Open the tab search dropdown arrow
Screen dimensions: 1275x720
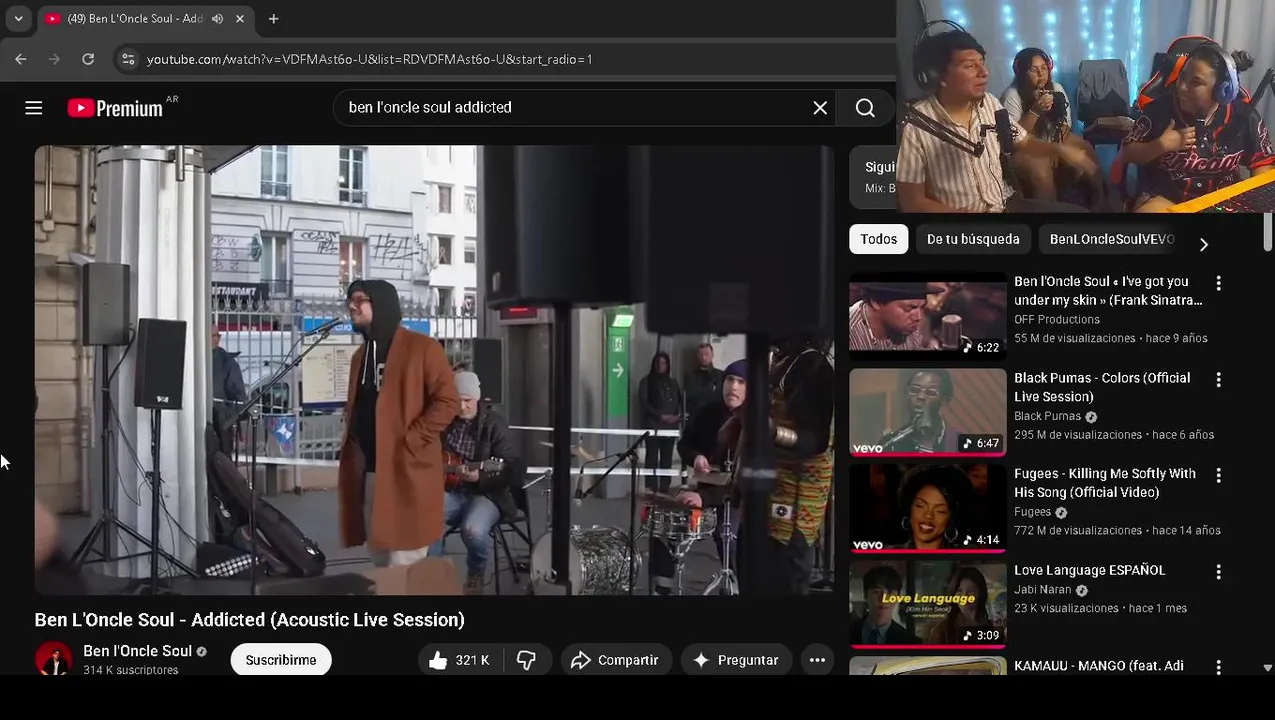pyautogui.click(x=18, y=18)
